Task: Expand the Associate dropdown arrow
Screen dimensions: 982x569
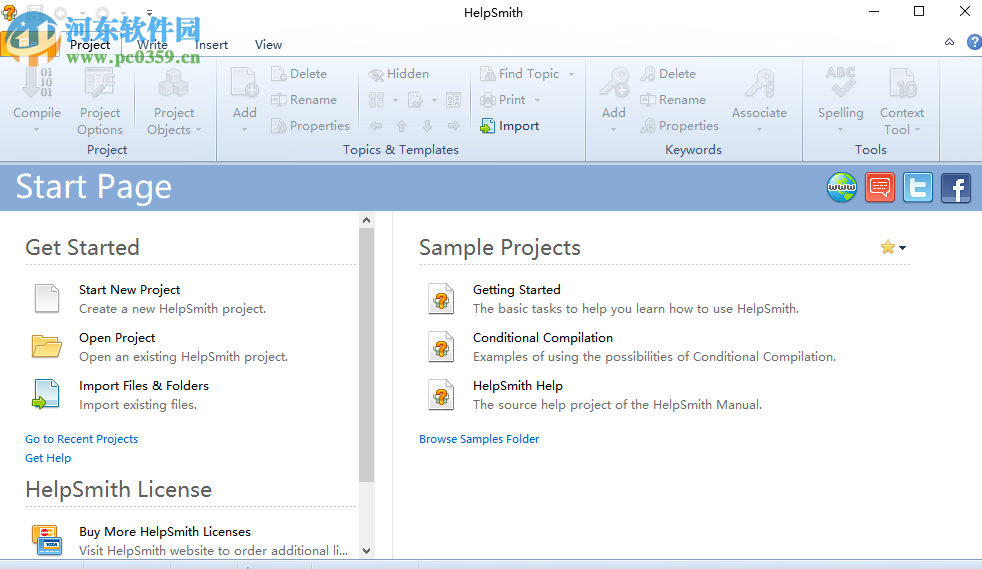Action: 759,130
